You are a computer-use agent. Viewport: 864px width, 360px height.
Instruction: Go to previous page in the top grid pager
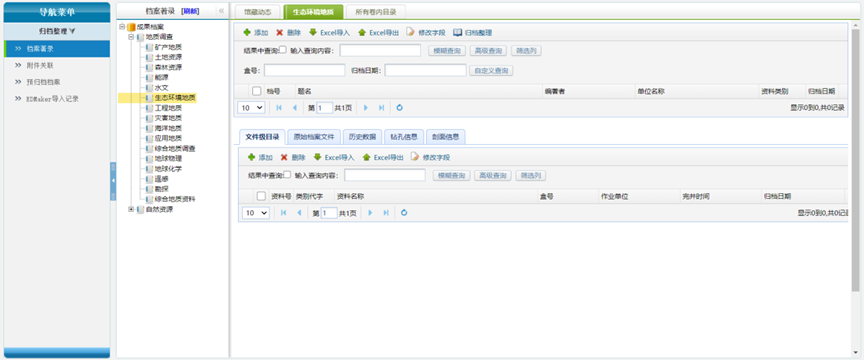295,108
